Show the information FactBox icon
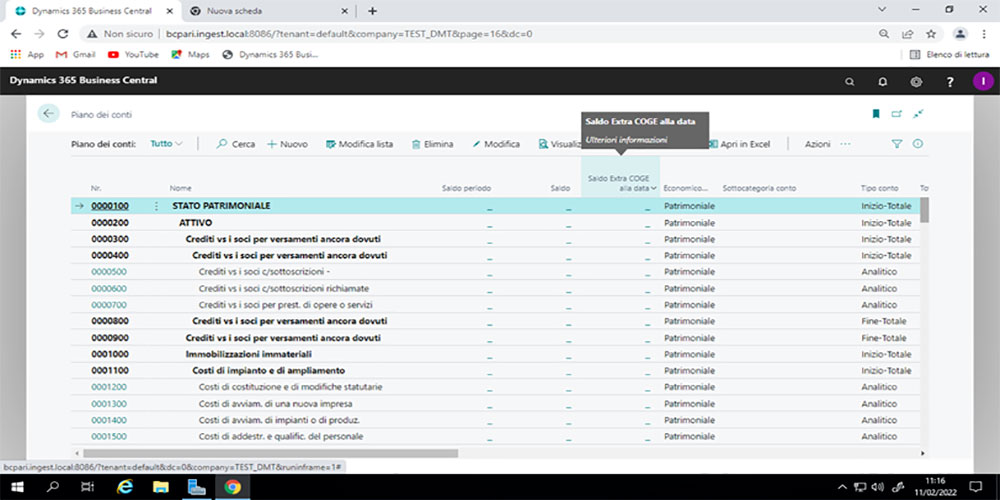The image size is (1000, 500). [917, 144]
